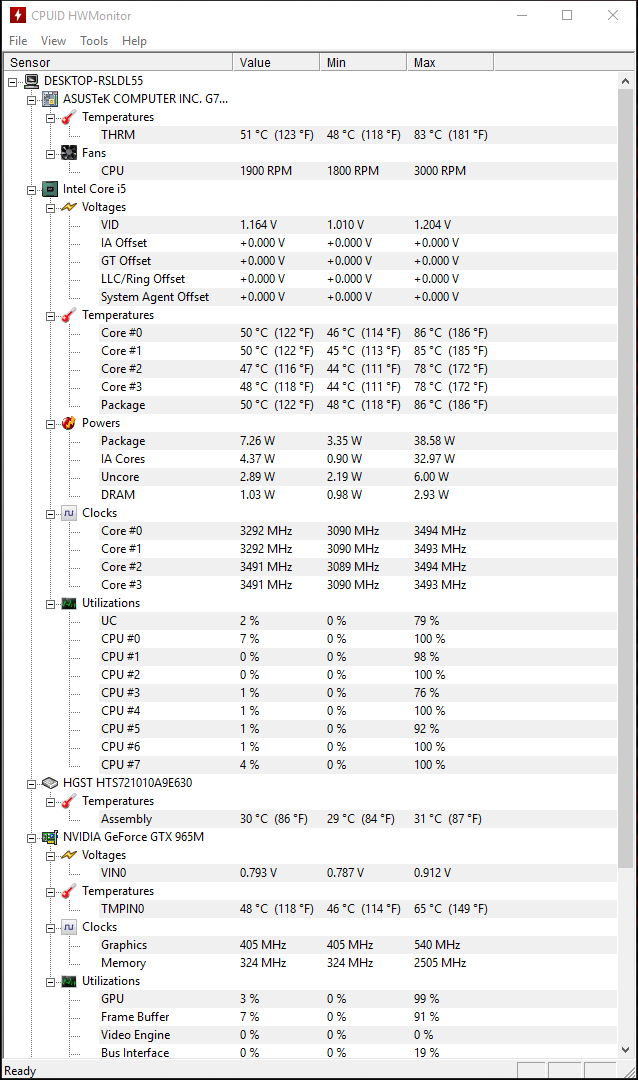The image size is (638, 1080).
Task: Click the HGST hard drive icon
Action: tap(49, 783)
